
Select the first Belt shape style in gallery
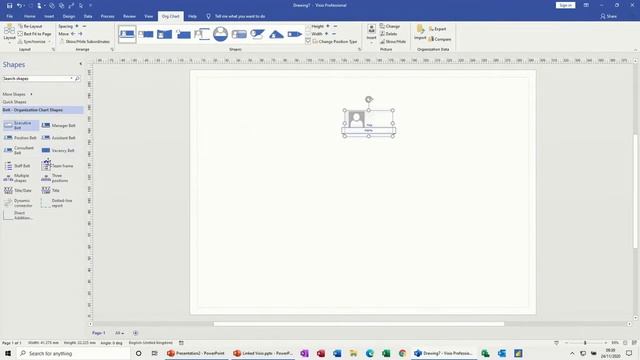(127, 34)
